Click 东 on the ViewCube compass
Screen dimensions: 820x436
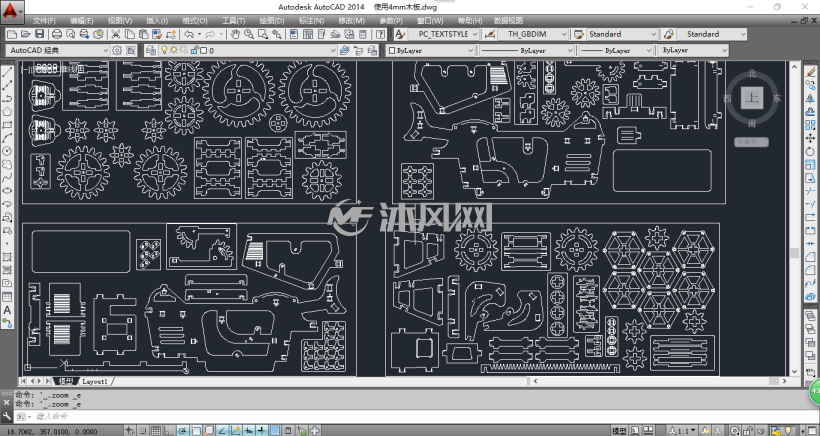tap(777, 98)
